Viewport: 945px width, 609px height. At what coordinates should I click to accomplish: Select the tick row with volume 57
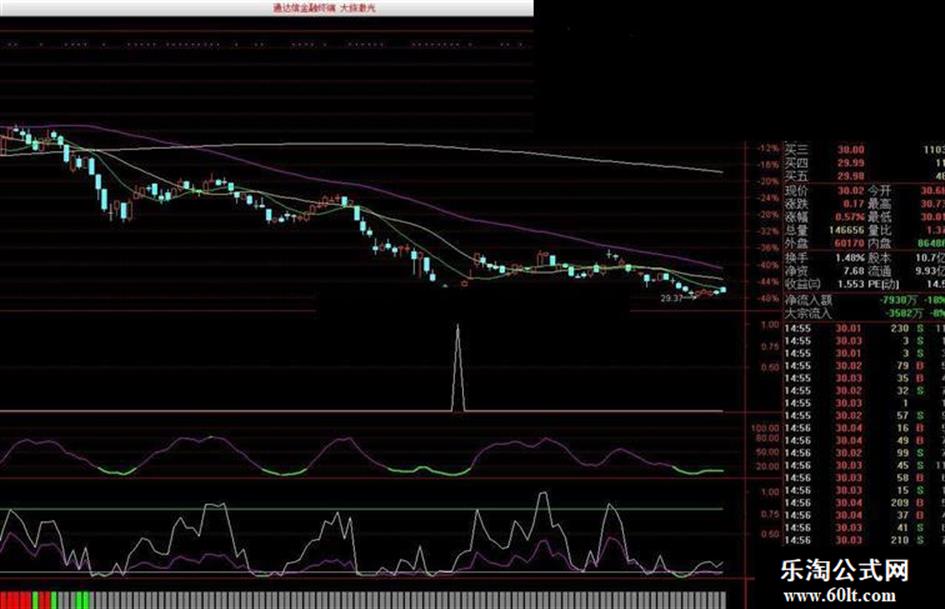click(x=864, y=416)
